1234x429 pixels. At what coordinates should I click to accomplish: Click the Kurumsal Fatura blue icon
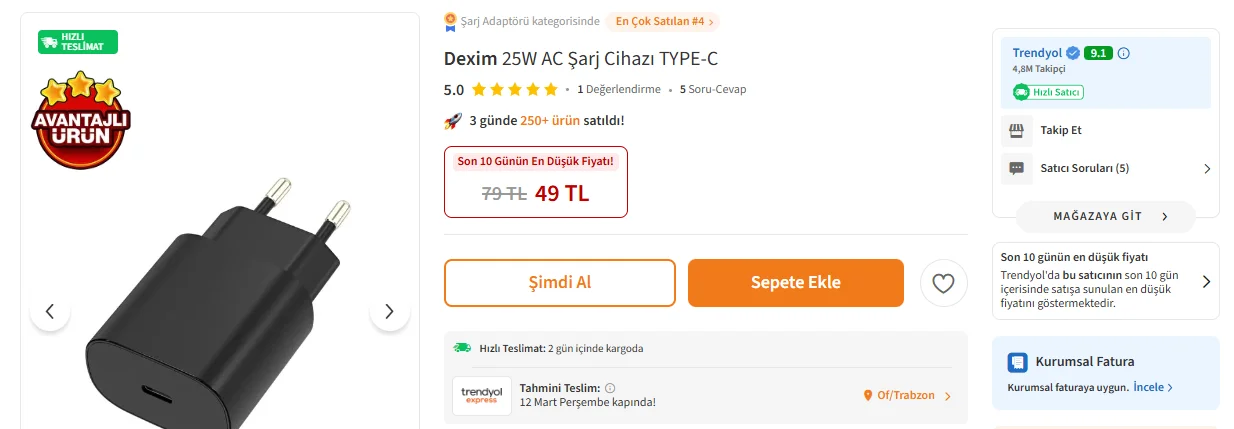(1017, 362)
